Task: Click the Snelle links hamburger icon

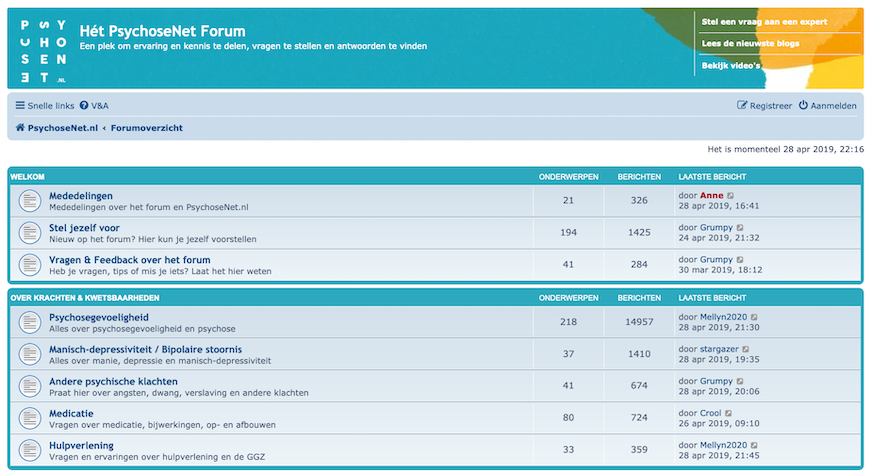Action: click(20, 105)
